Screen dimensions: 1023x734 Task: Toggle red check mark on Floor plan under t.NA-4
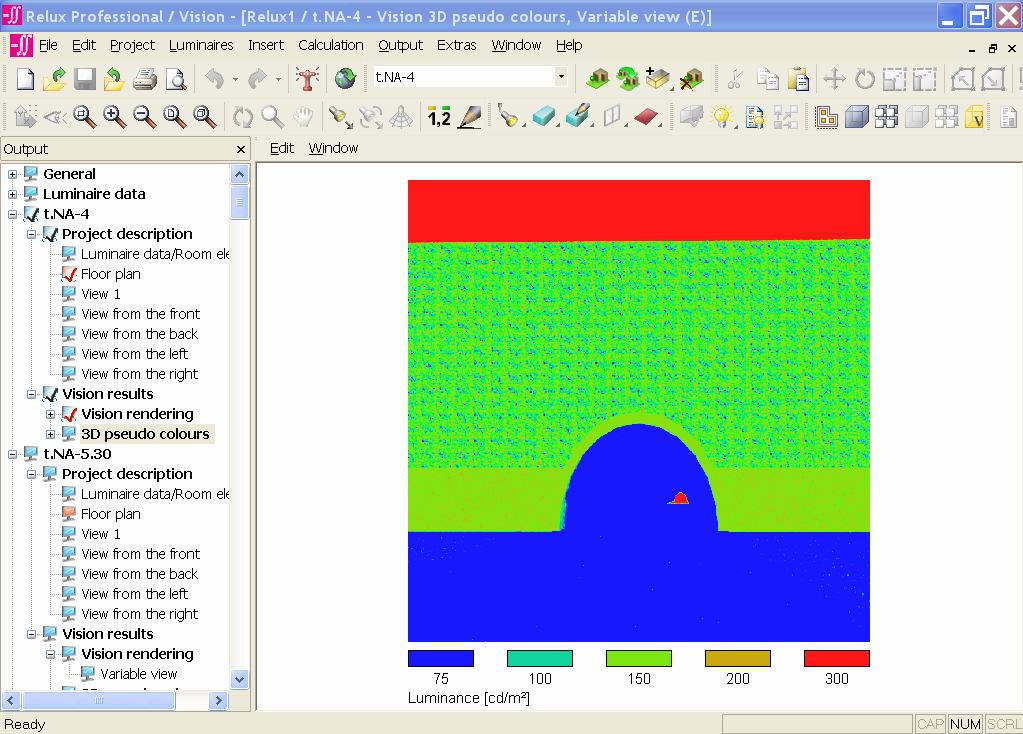point(69,274)
